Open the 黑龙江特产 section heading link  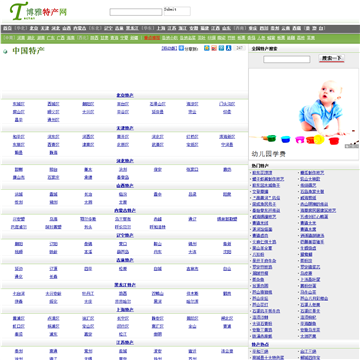click(x=125, y=285)
